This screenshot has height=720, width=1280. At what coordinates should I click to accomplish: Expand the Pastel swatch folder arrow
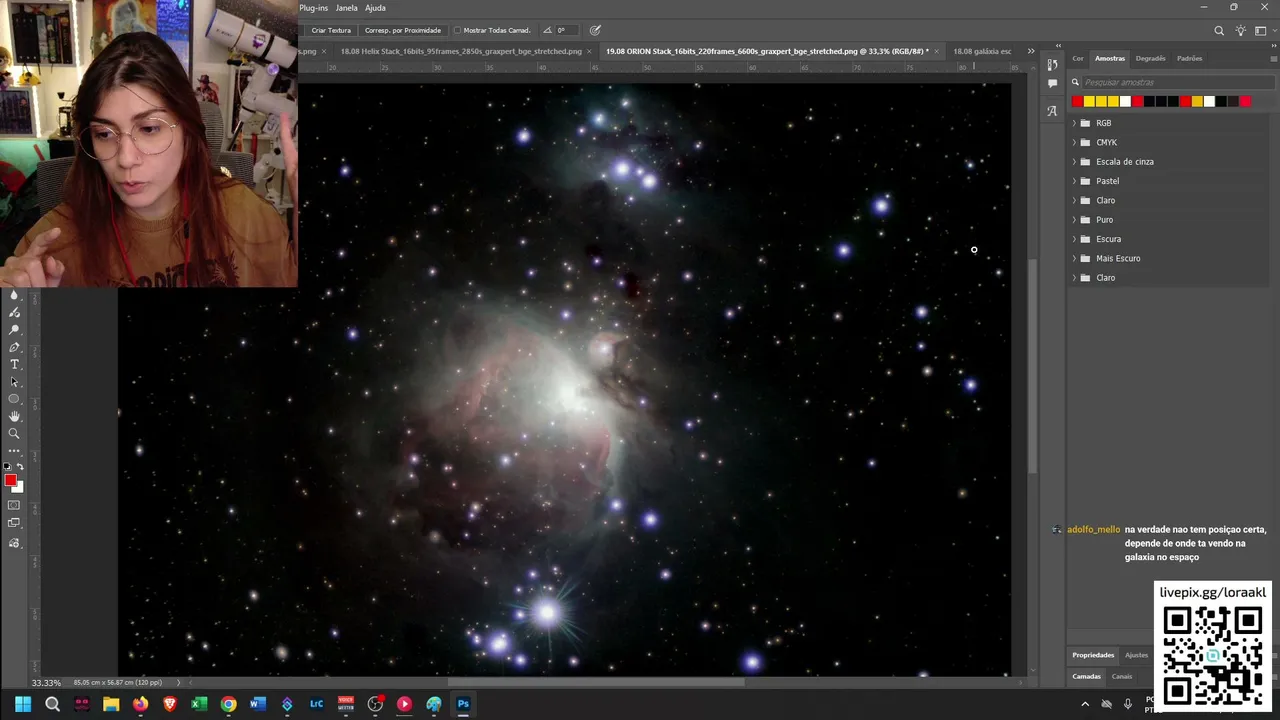point(1074,181)
